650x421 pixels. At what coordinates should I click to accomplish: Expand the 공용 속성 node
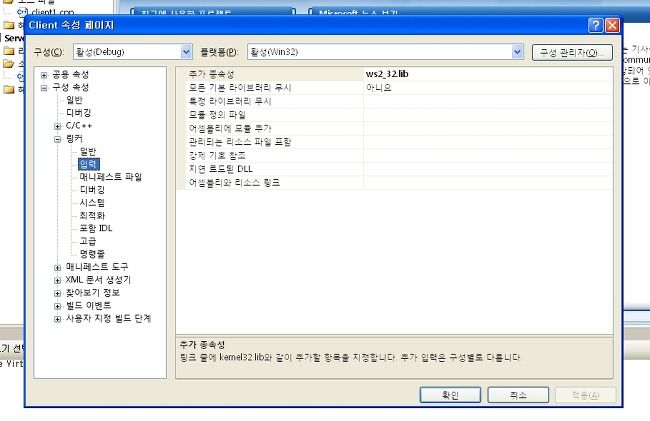point(44,75)
